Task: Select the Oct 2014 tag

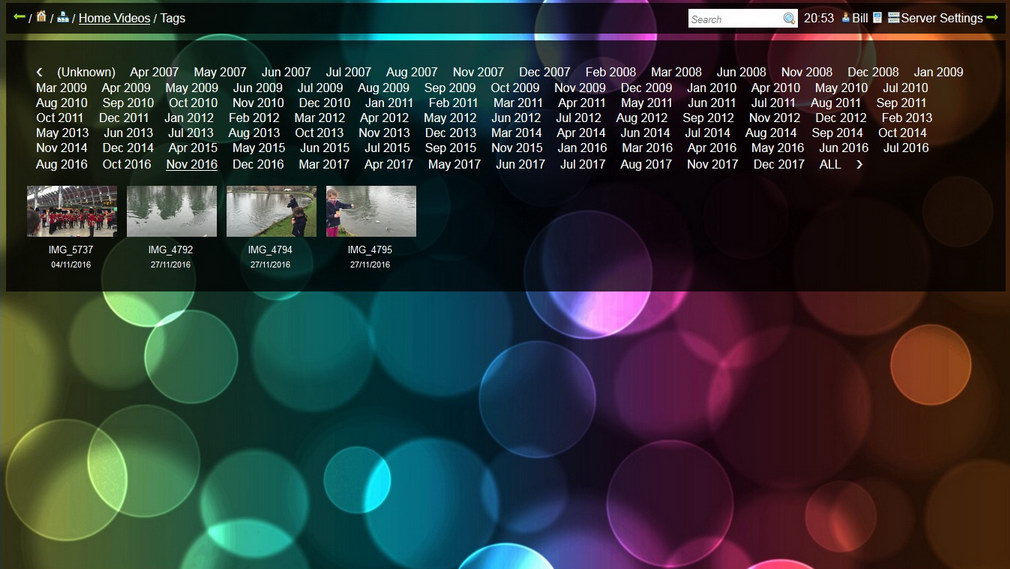Action: 902,133
